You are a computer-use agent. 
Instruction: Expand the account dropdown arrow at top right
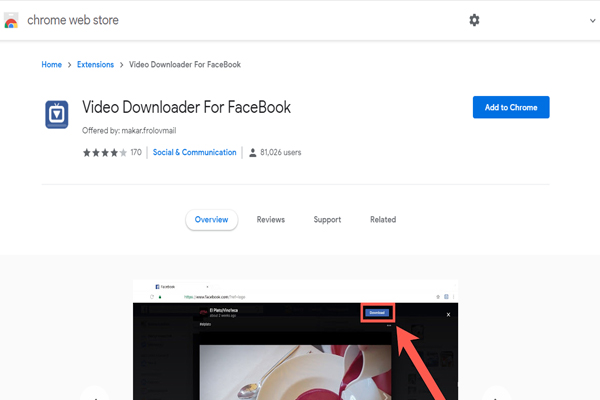592,21
